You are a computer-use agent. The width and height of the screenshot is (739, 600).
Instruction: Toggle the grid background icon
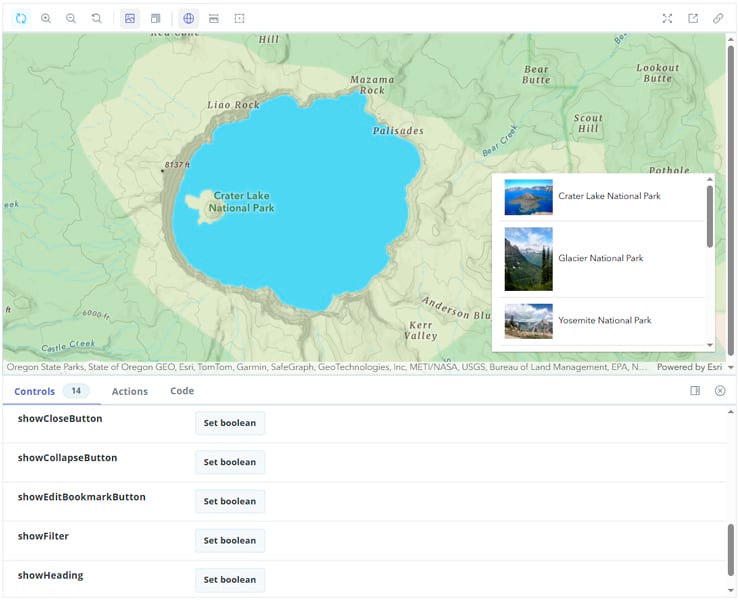[155, 18]
